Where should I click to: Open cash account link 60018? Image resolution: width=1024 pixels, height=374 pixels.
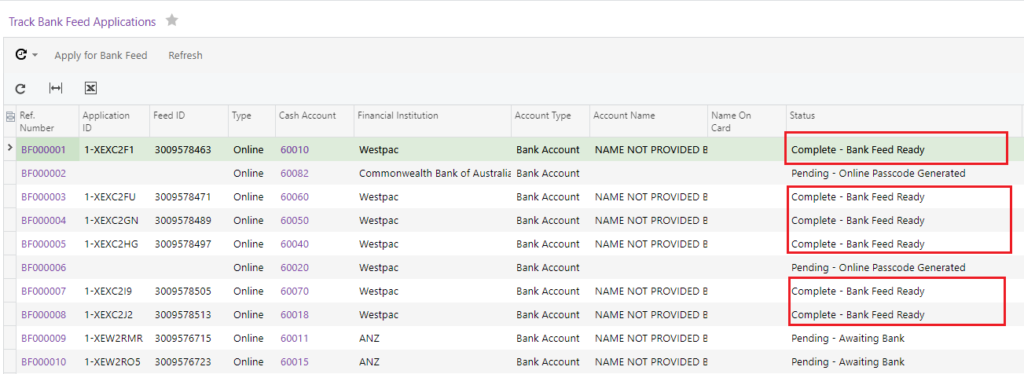(x=295, y=315)
